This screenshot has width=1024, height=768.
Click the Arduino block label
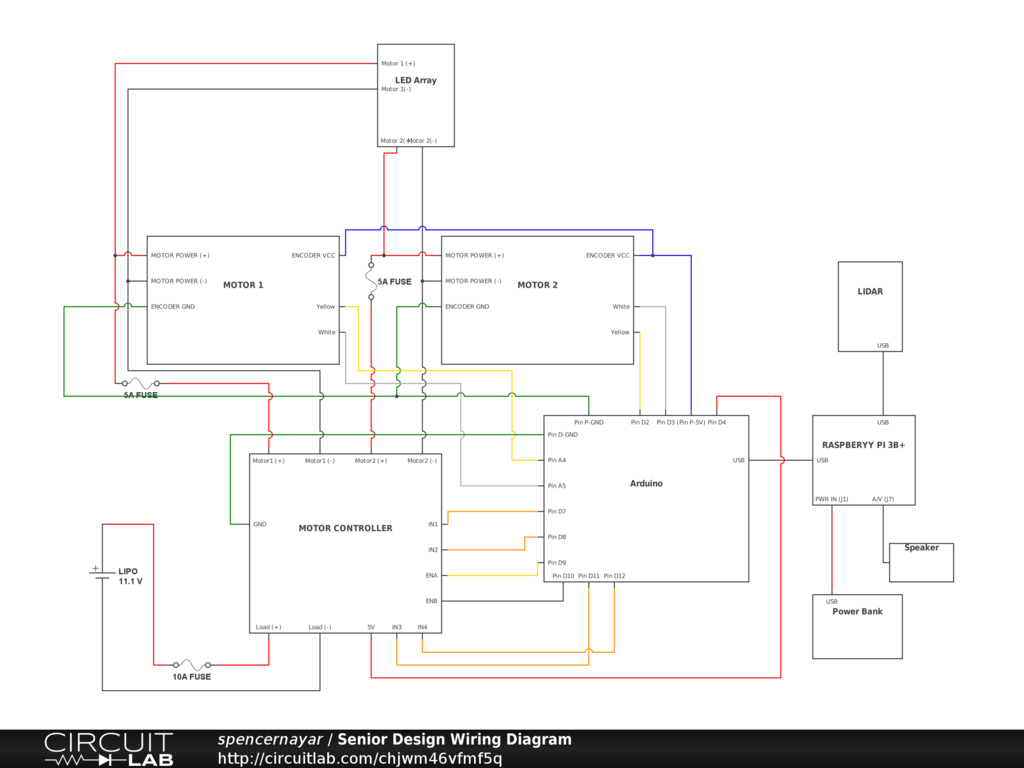[x=646, y=484]
